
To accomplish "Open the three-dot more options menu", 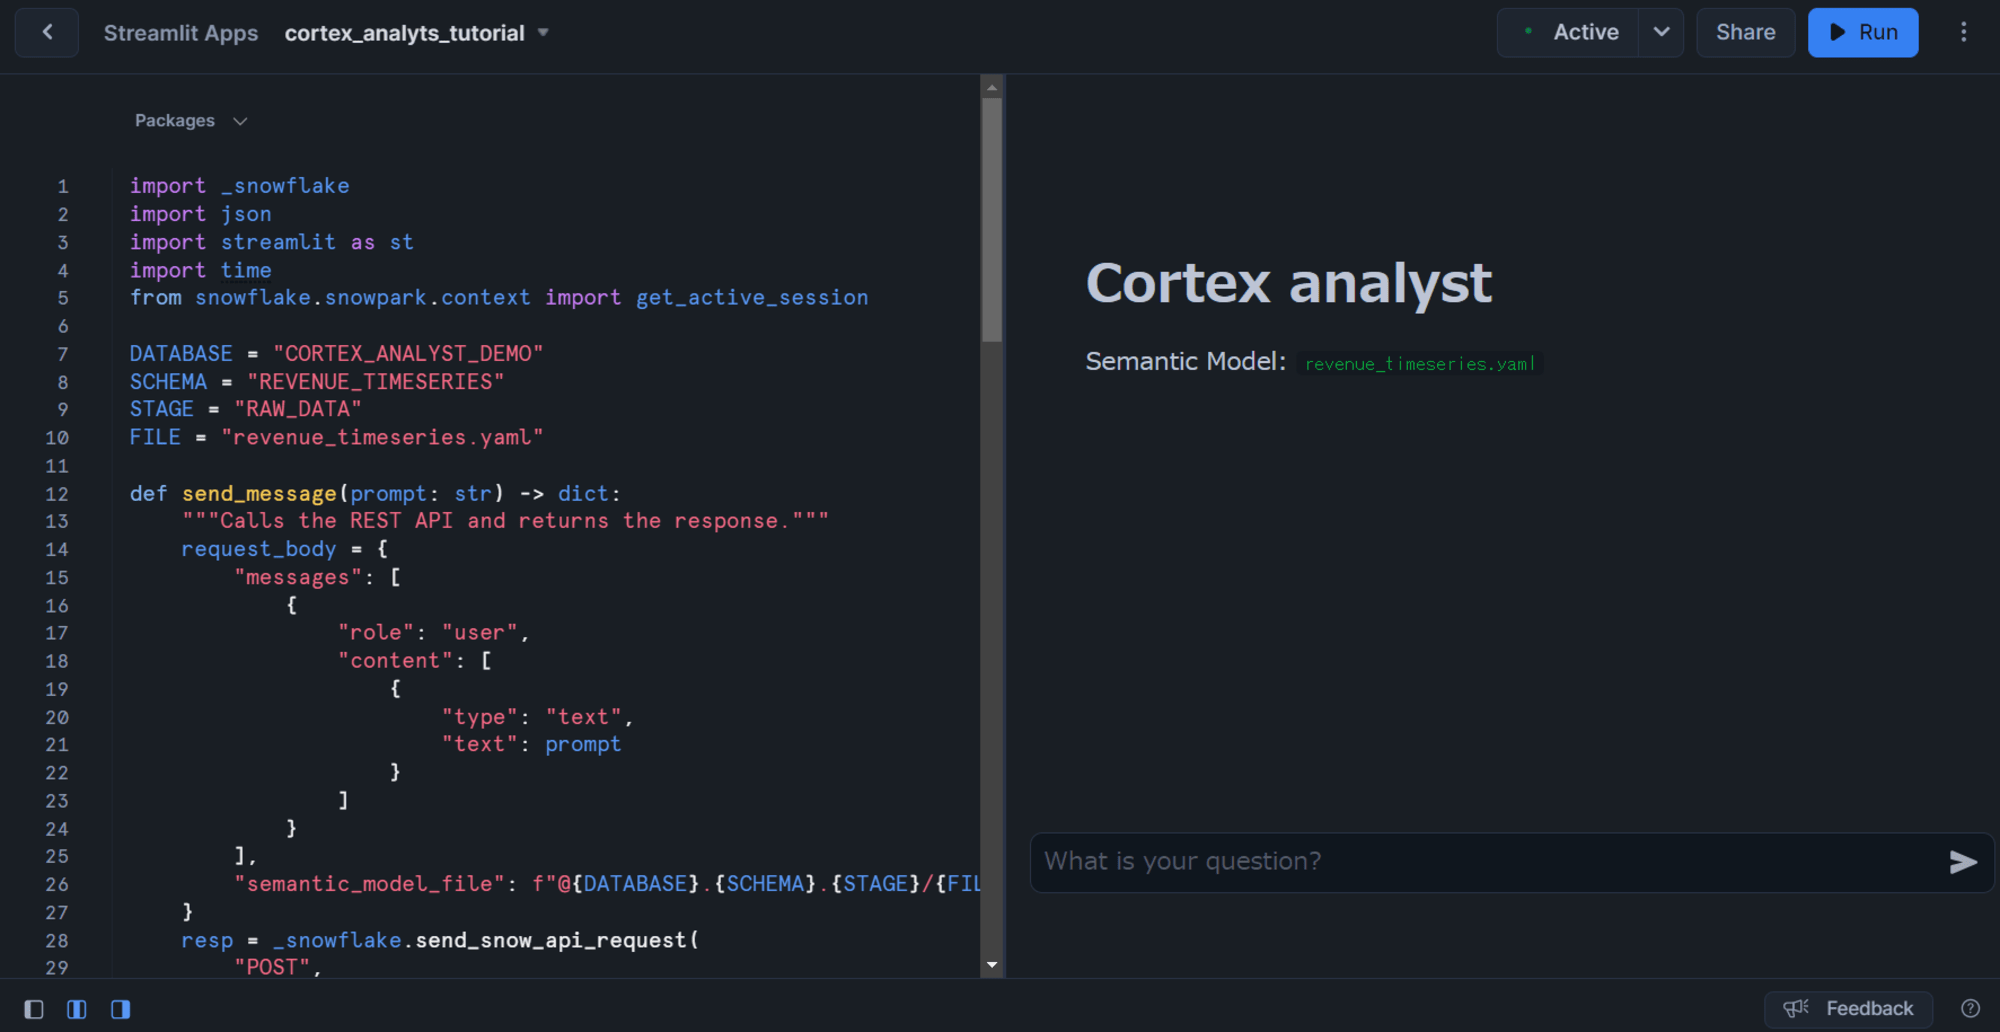I will click(x=1963, y=32).
